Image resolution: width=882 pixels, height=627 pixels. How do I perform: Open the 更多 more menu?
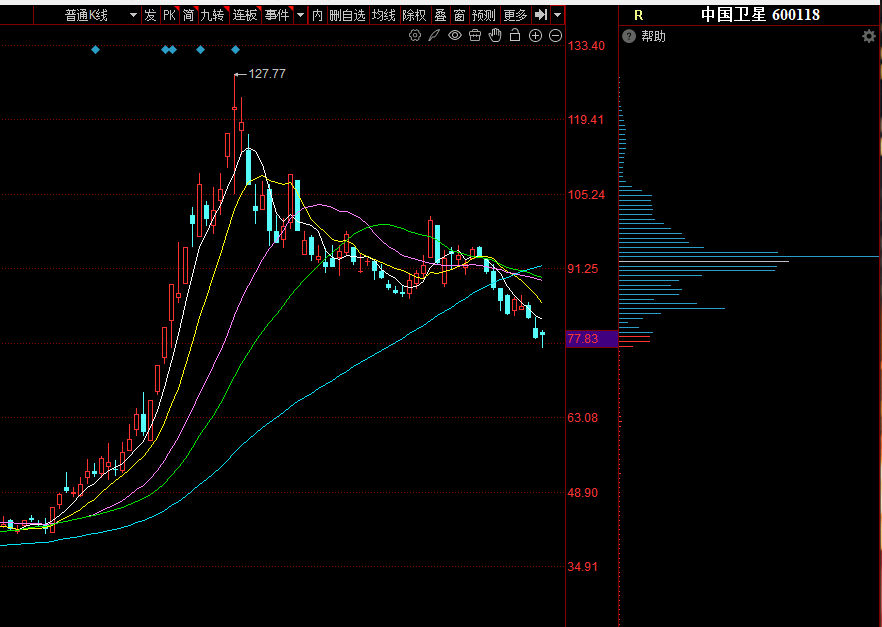click(515, 15)
